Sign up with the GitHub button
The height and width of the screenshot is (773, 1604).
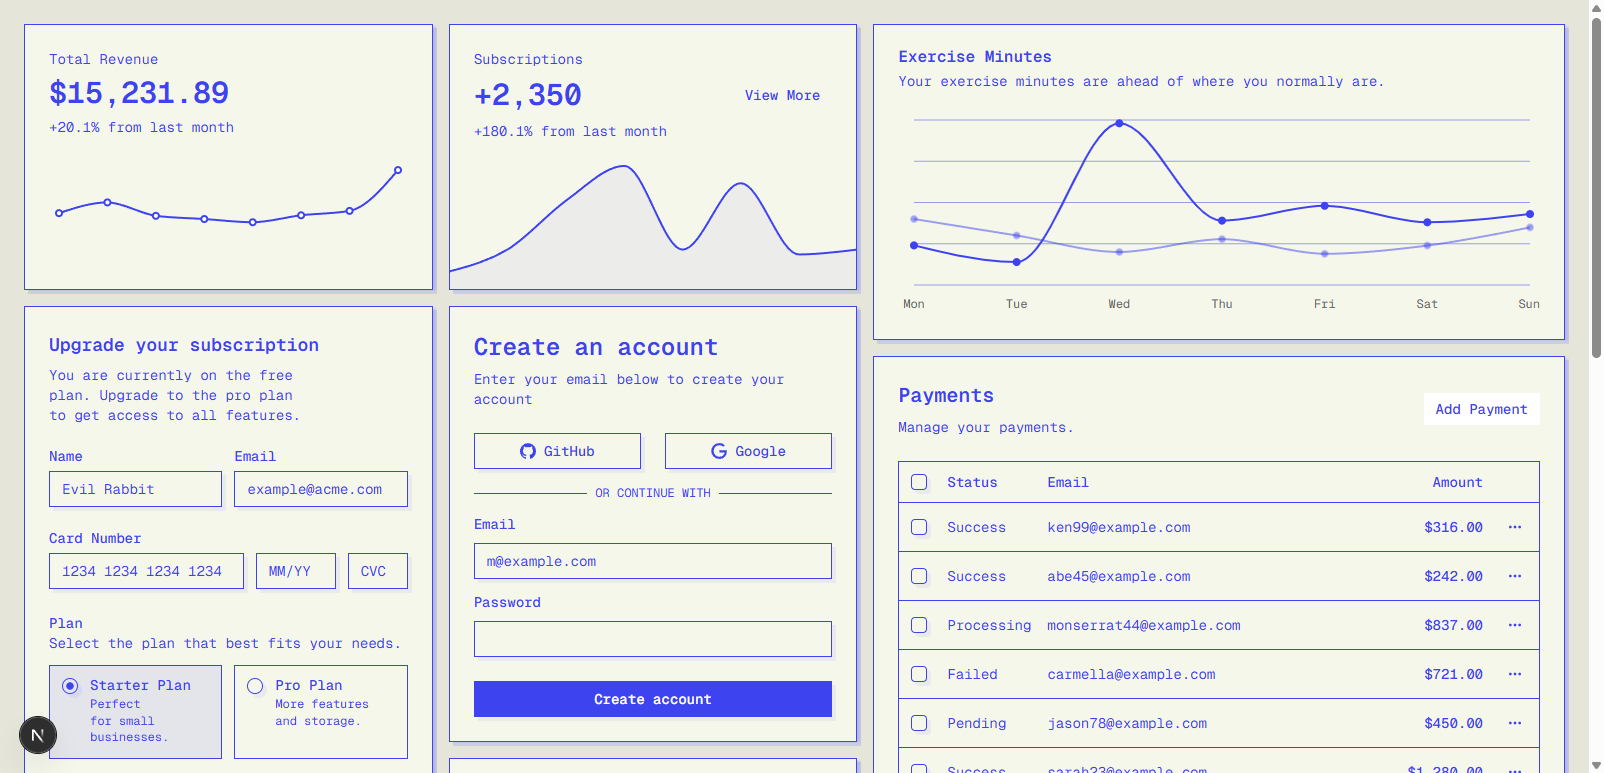[x=557, y=451]
